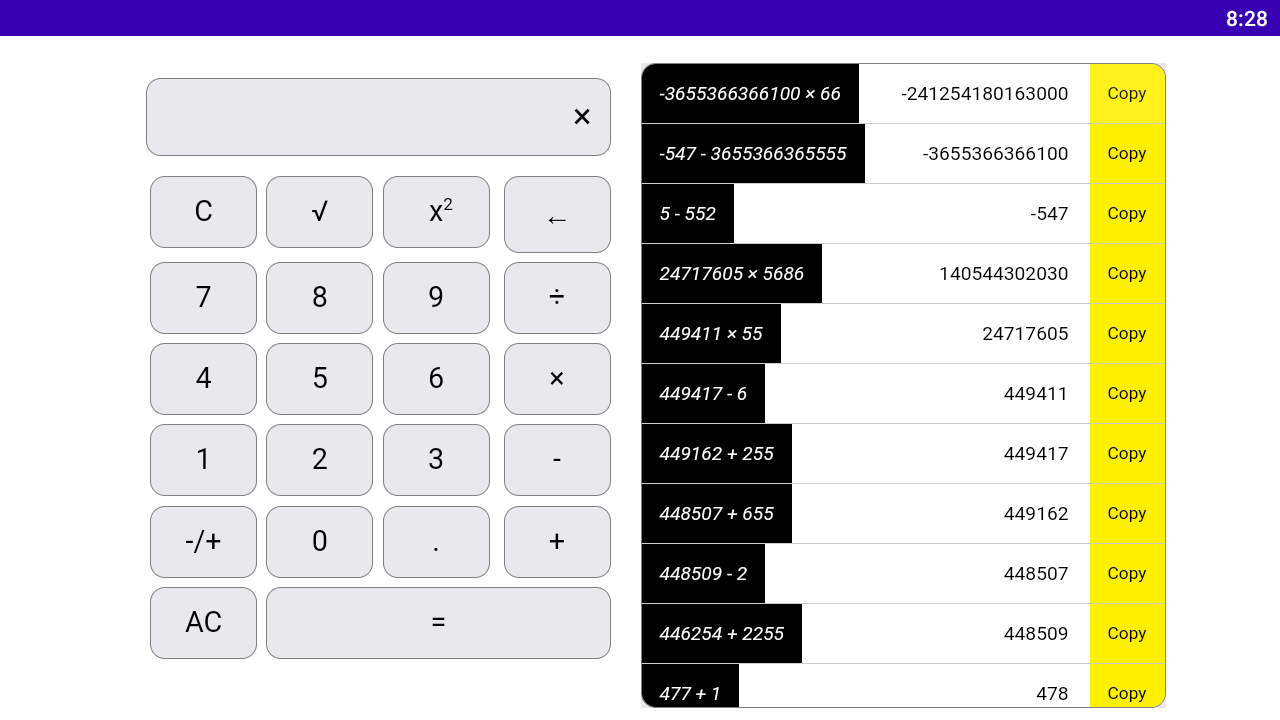Select the history entry 448509 - 2
The image size is (1280, 720).
[x=703, y=573]
